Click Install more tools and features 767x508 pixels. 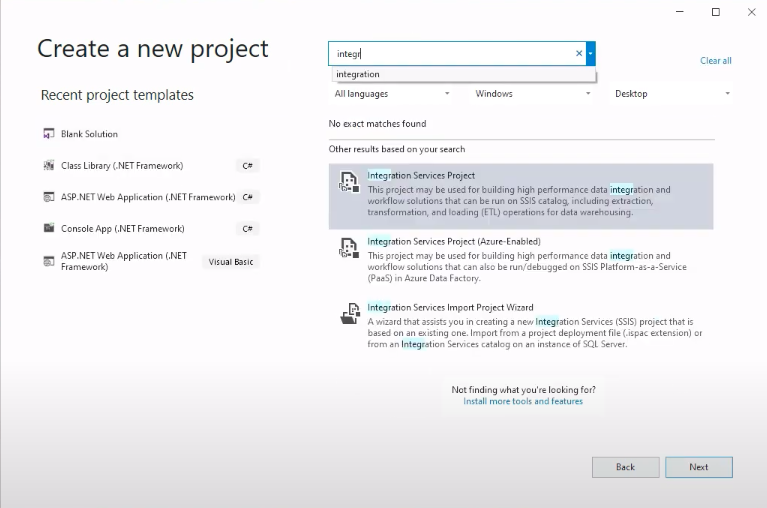coord(523,401)
